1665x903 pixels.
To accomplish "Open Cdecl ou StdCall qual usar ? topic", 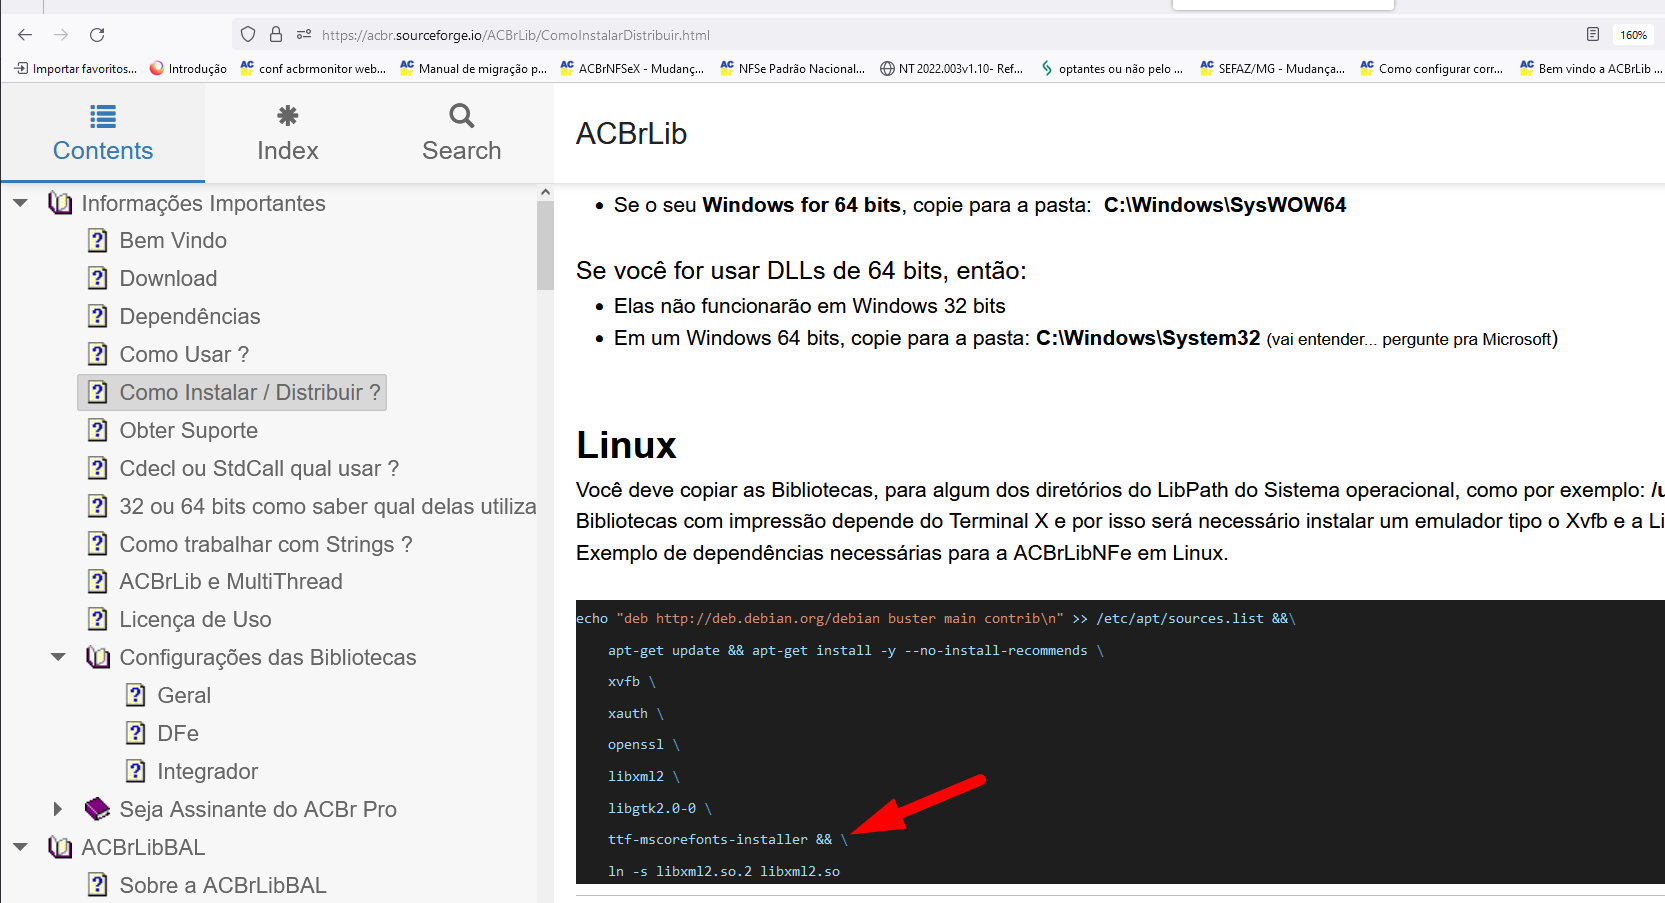I will pyautogui.click(x=243, y=468).
